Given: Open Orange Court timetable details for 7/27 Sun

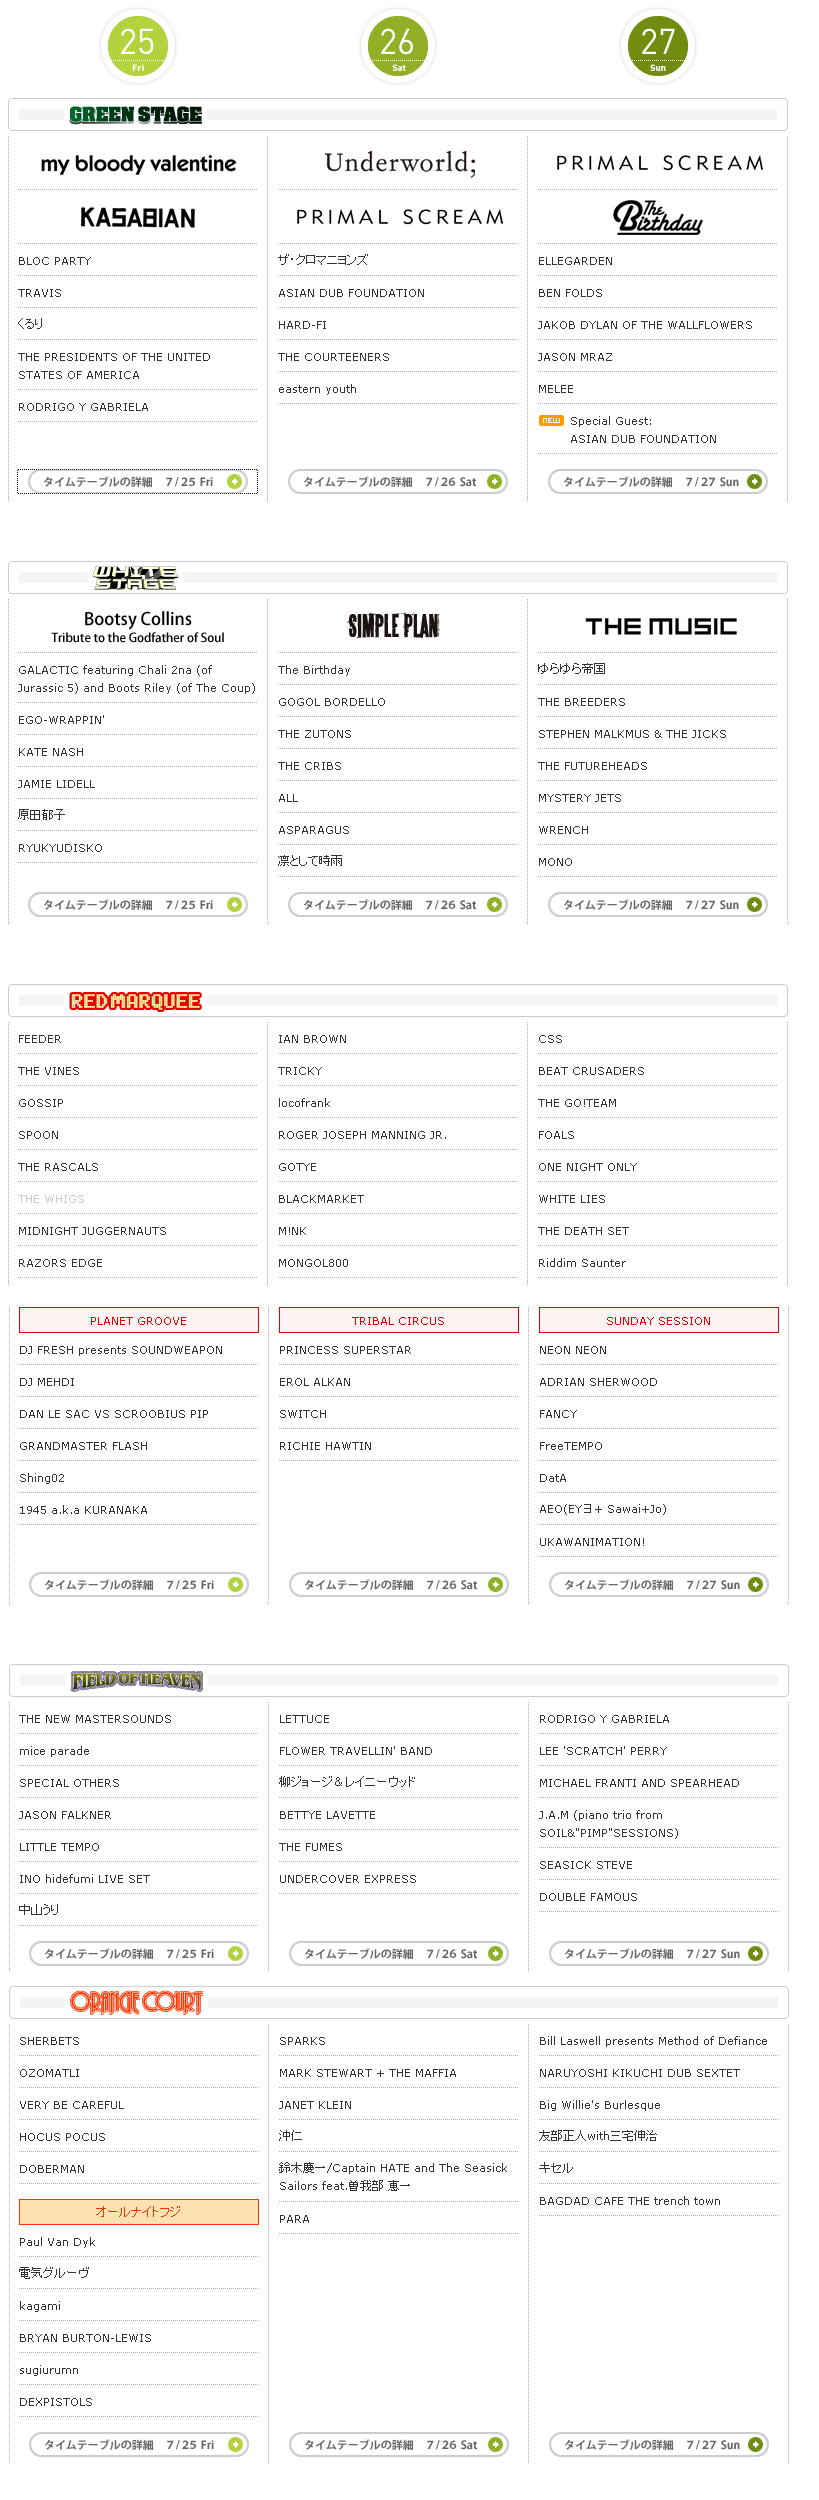Looking at the screenshot, I should [x=659, y=2445].
